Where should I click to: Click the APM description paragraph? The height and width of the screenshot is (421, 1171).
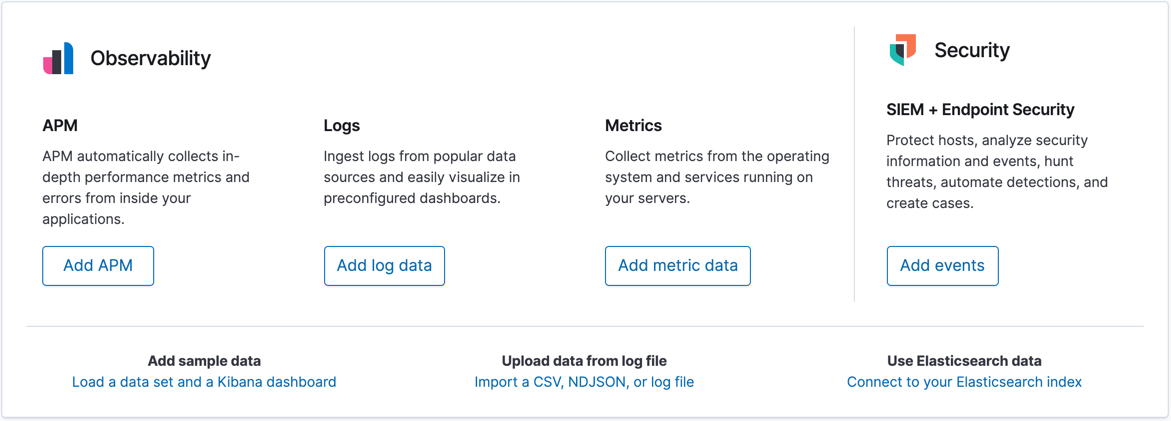pyautogui.click(x=146, y=188)
